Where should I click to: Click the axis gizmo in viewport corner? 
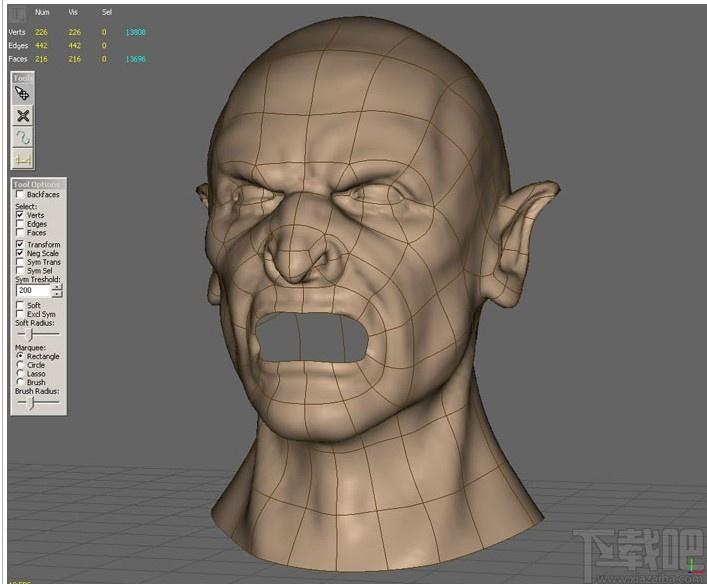click(695, 566)
